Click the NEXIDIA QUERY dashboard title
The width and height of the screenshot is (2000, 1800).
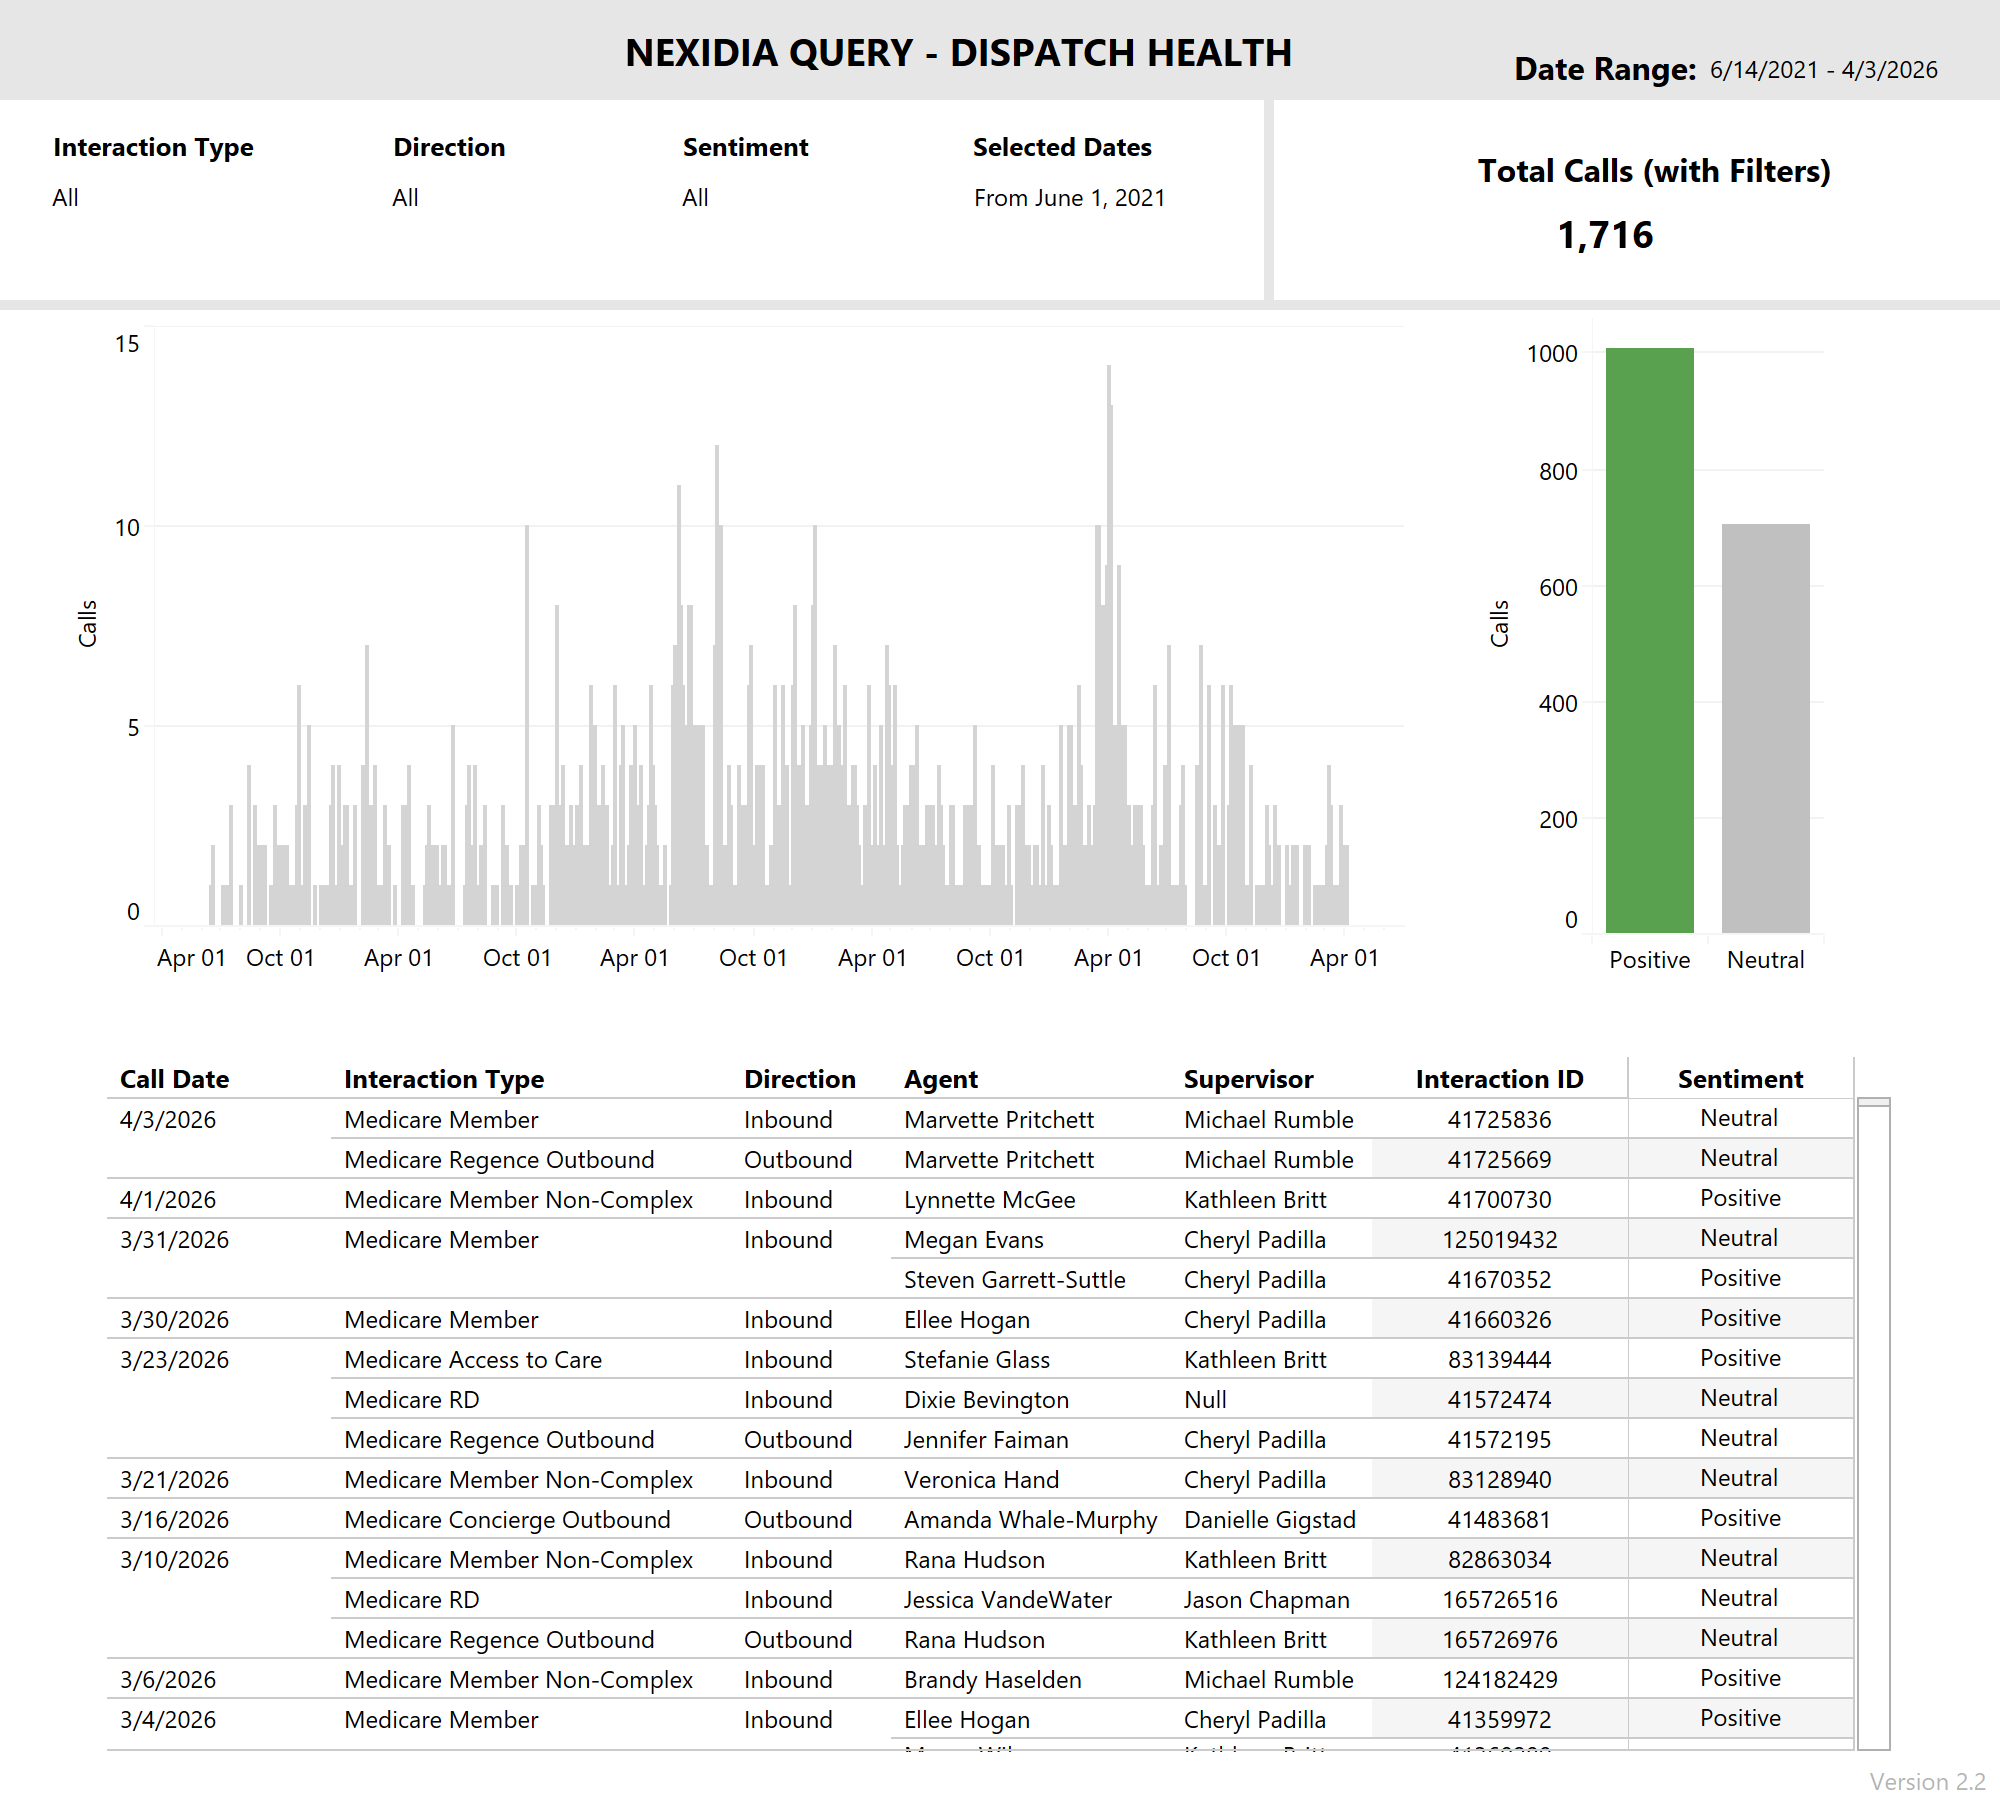click(959, 52)
